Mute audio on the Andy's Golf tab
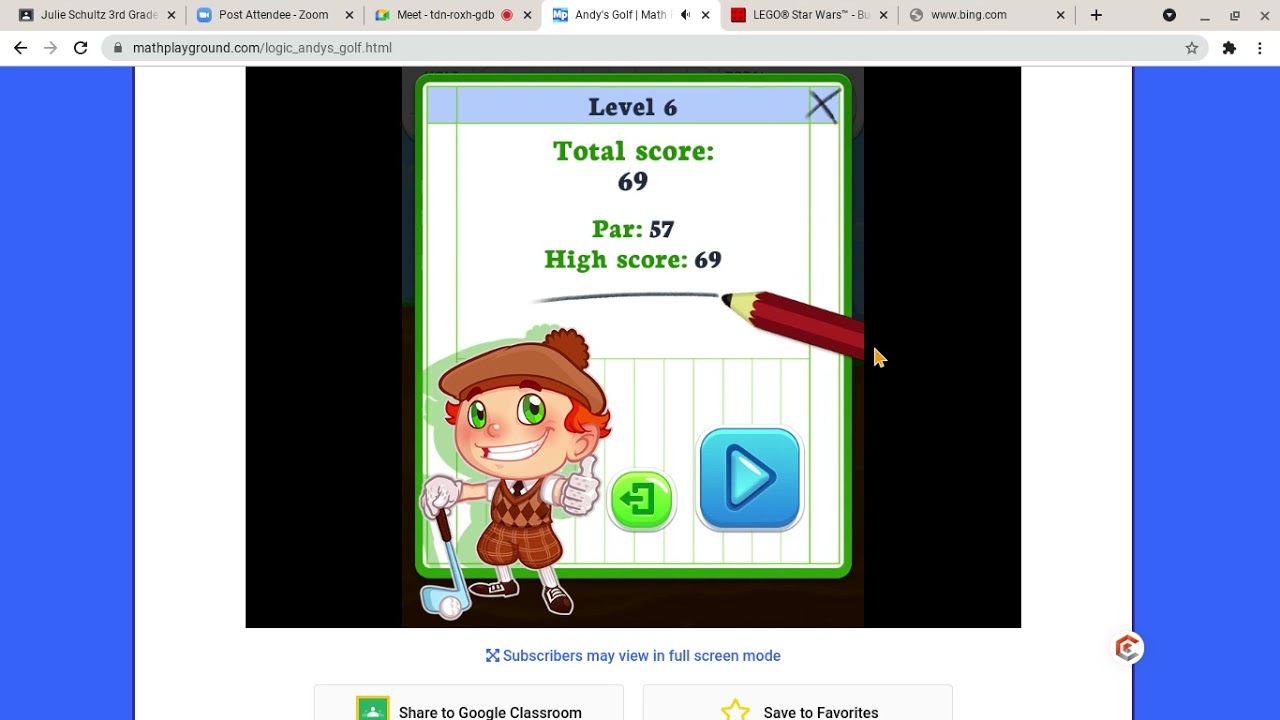1280x720 pixels. point(685,15)
